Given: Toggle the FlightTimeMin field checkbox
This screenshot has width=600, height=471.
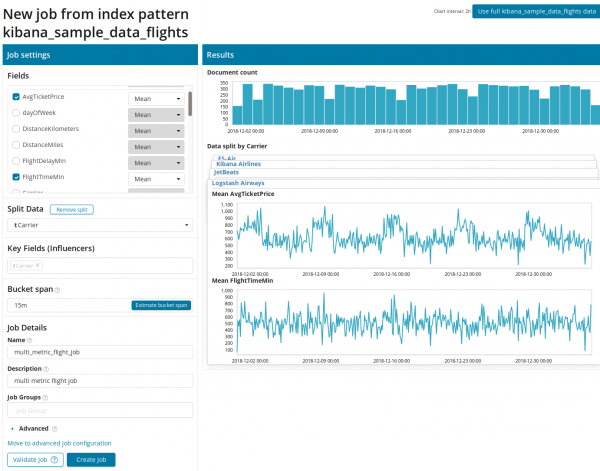Looking at the screenshot, I should coord(16,177).
